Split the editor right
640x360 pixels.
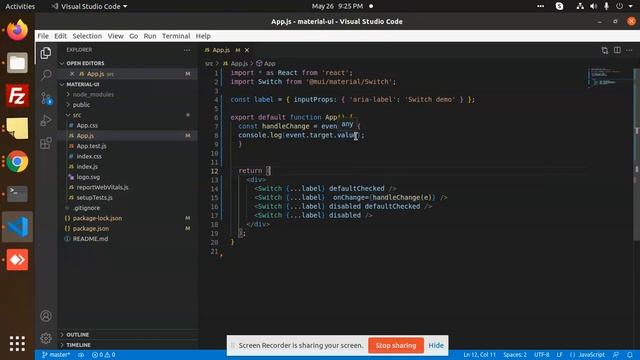617,50
